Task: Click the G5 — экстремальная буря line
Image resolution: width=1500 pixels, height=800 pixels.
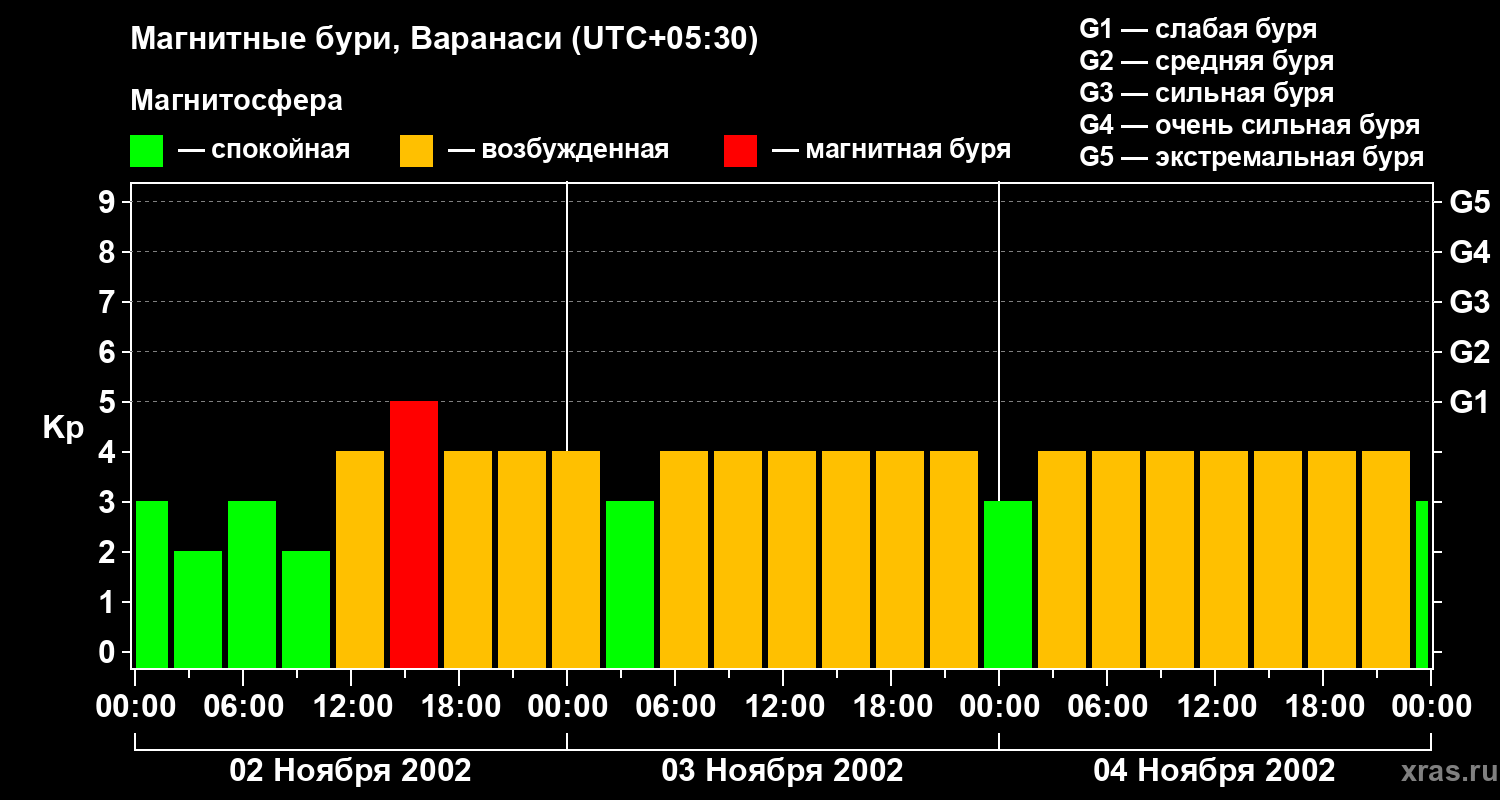Action: [x=1251, y=157]
